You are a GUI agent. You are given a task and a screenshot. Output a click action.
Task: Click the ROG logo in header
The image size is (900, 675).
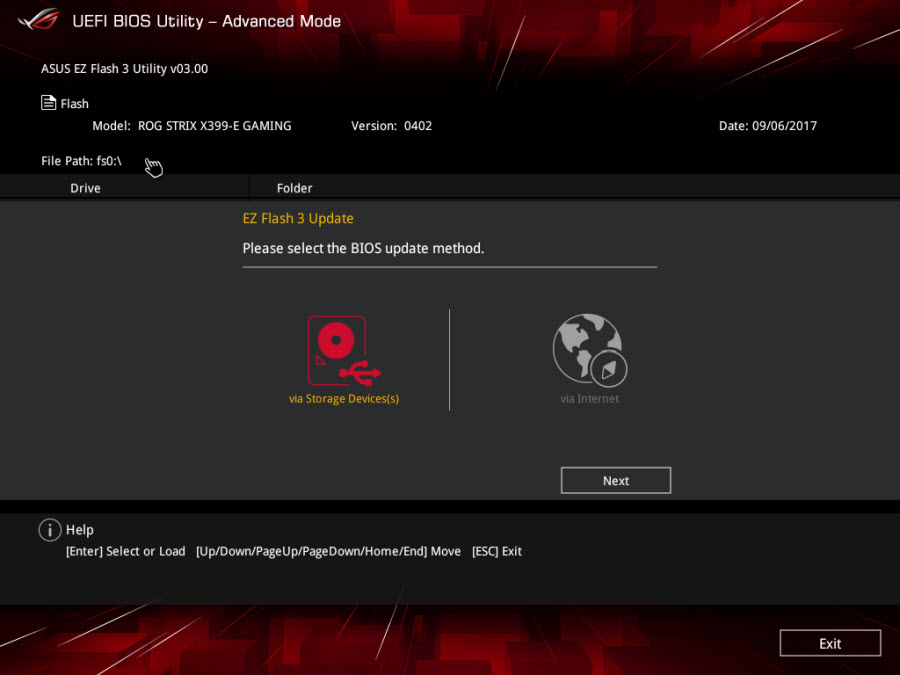[38, 20]
